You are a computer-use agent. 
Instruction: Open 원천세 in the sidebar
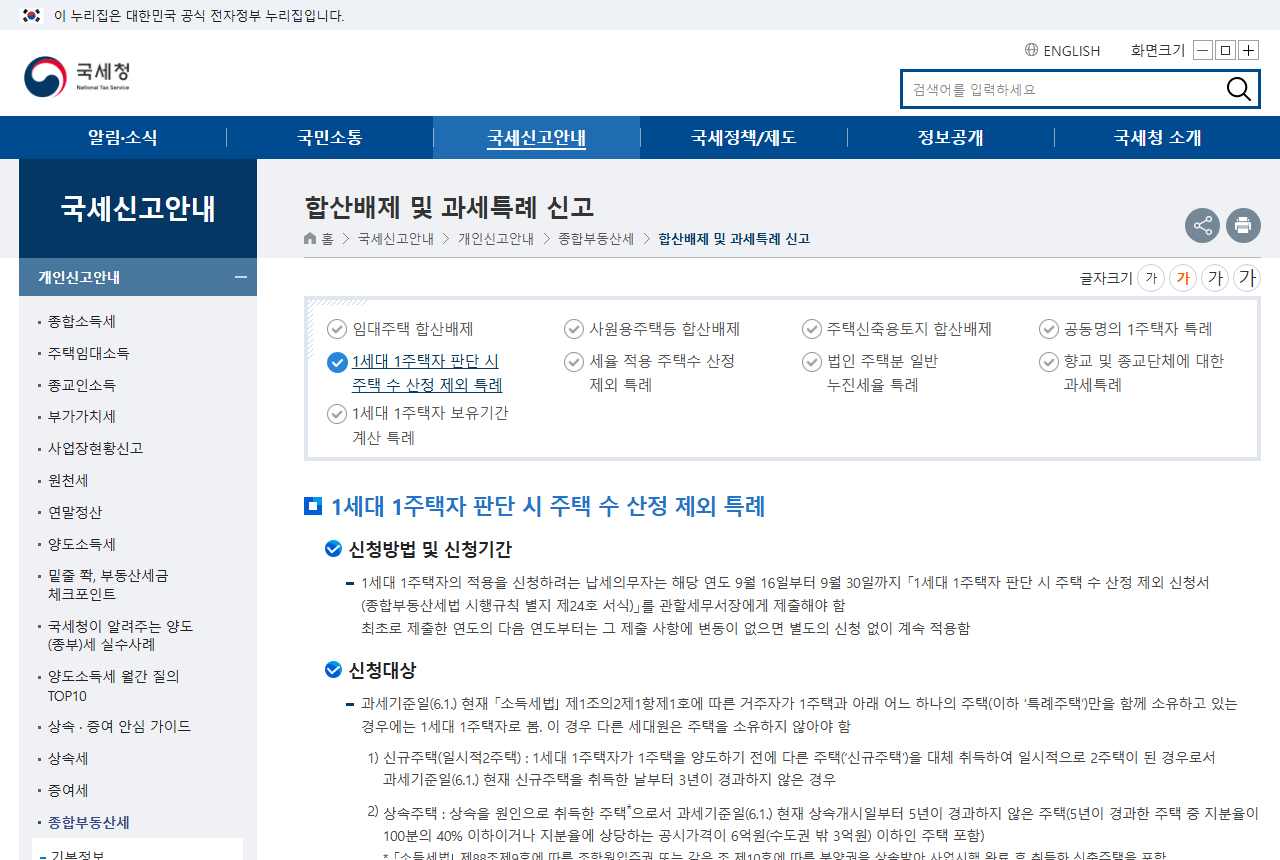click(x=68, y=480)
